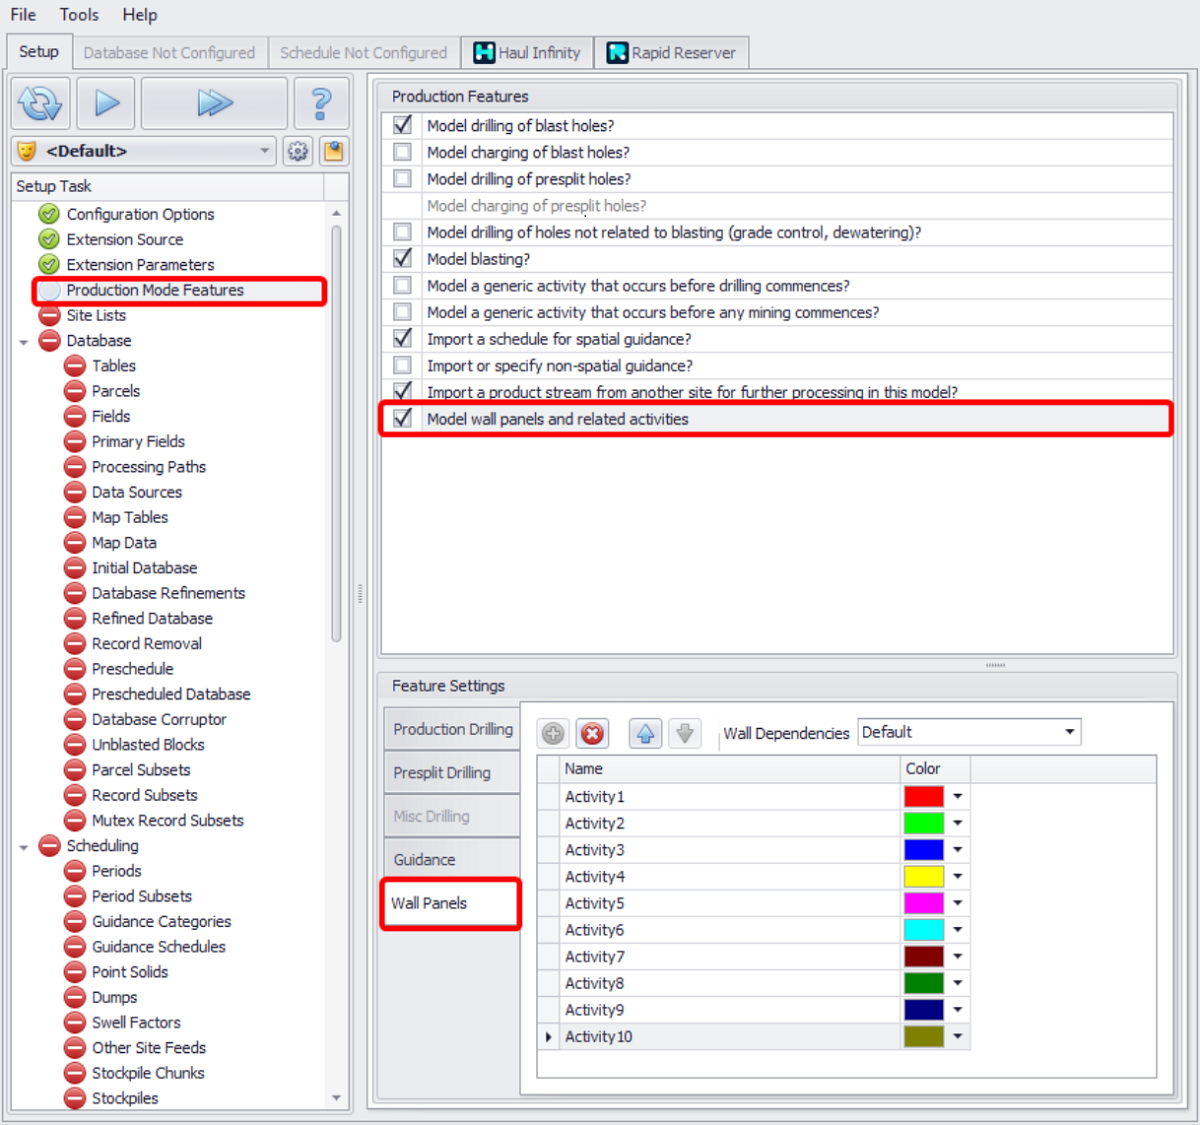The image size is (1200, 1125).
Task: Click the green plus add activity icon
Action: 553,734
